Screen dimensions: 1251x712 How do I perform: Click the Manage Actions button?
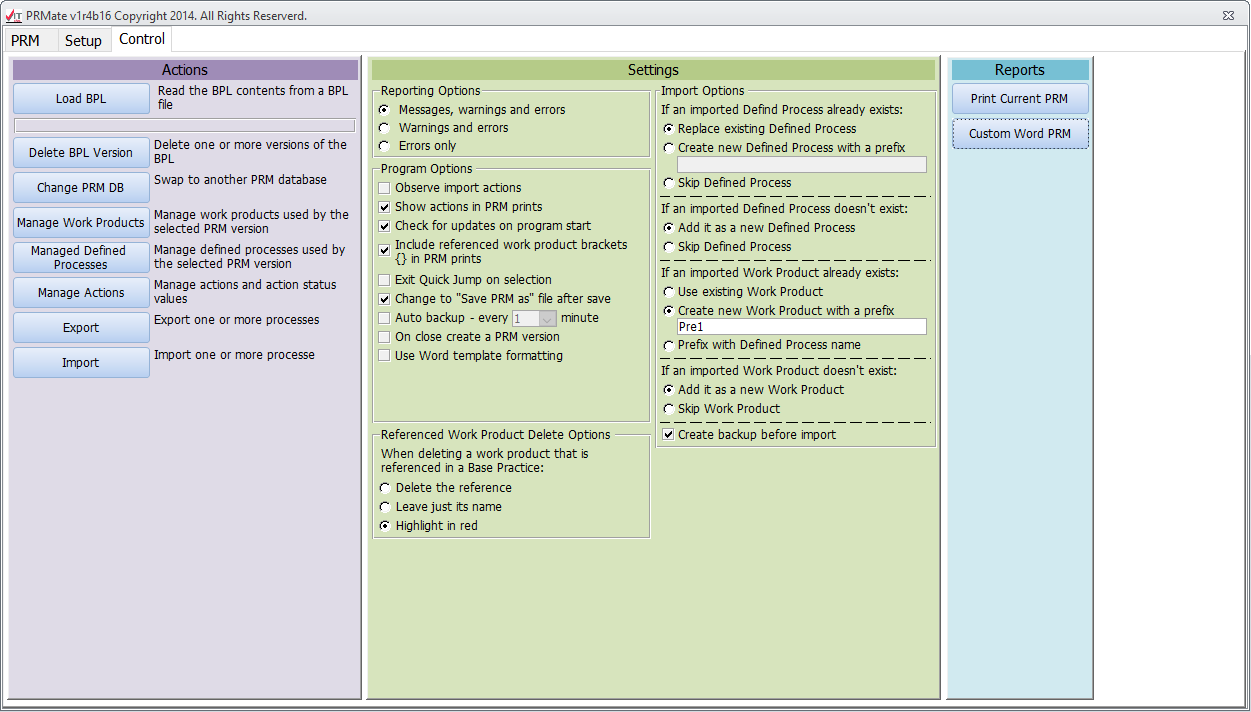click(x=81, y=293)
